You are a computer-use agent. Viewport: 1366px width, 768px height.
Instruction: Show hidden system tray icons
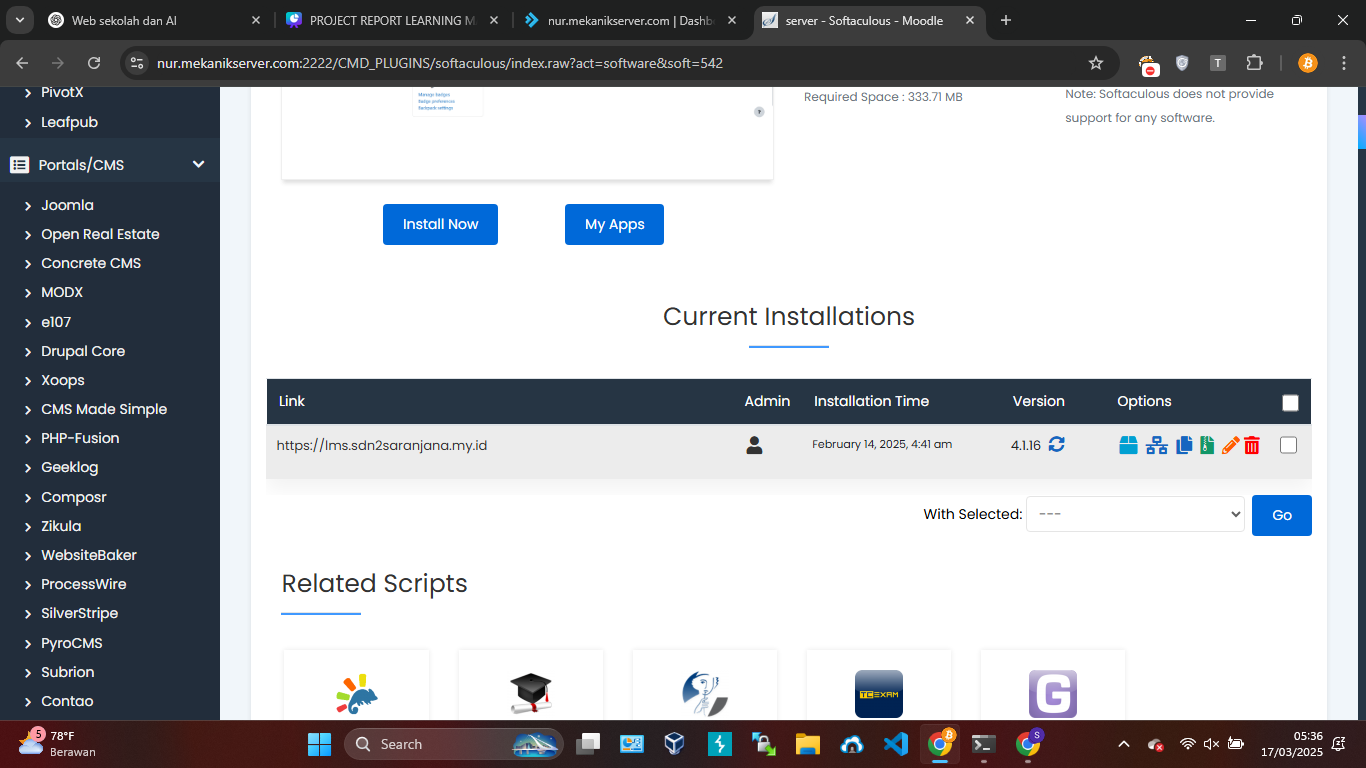[x=1123, y=744]
